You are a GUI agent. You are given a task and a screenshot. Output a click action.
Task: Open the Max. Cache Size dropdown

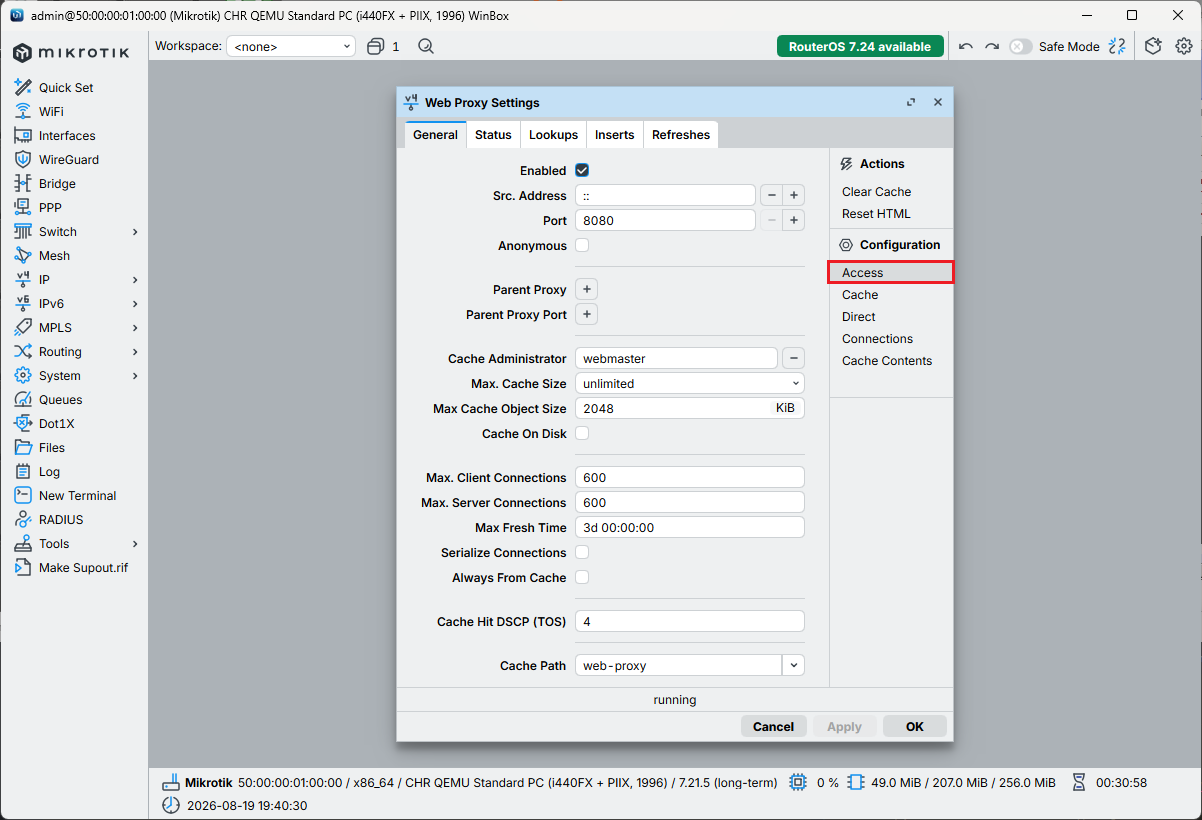click(x=690, y=383)
